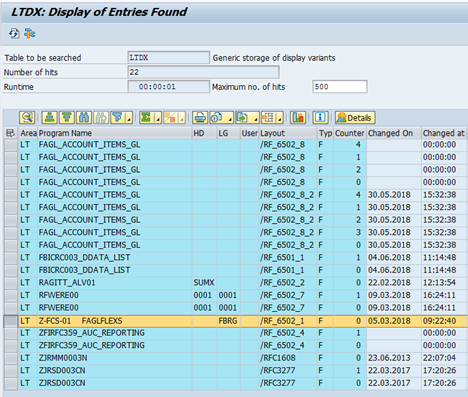The height and width of the screenshot is (397, 468).
Task: Open the graphic display chart icon
Action: (x=298, y=118)
